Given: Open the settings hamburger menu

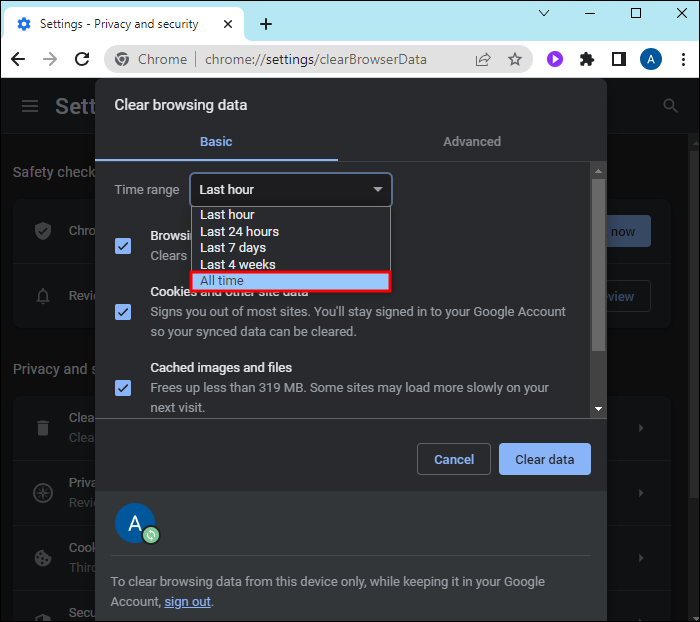Looking at the screenshot, I should point(30,106).
